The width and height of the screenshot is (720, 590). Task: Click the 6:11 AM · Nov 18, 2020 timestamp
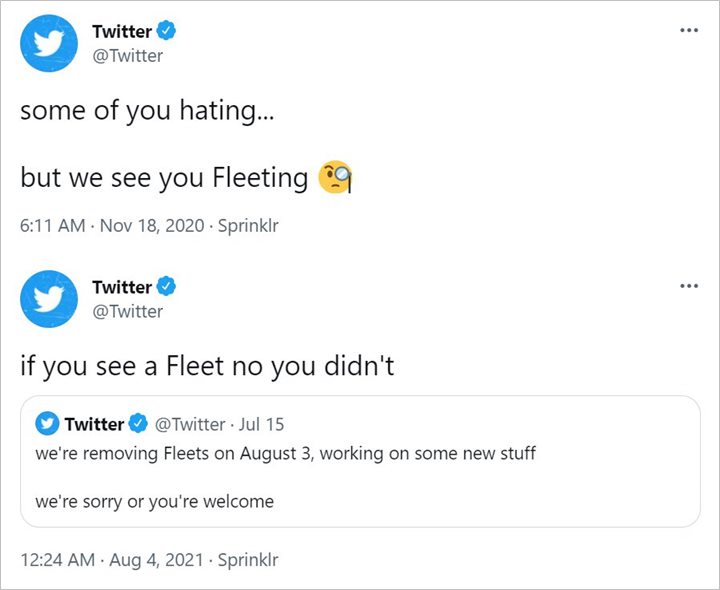point(107,226)
